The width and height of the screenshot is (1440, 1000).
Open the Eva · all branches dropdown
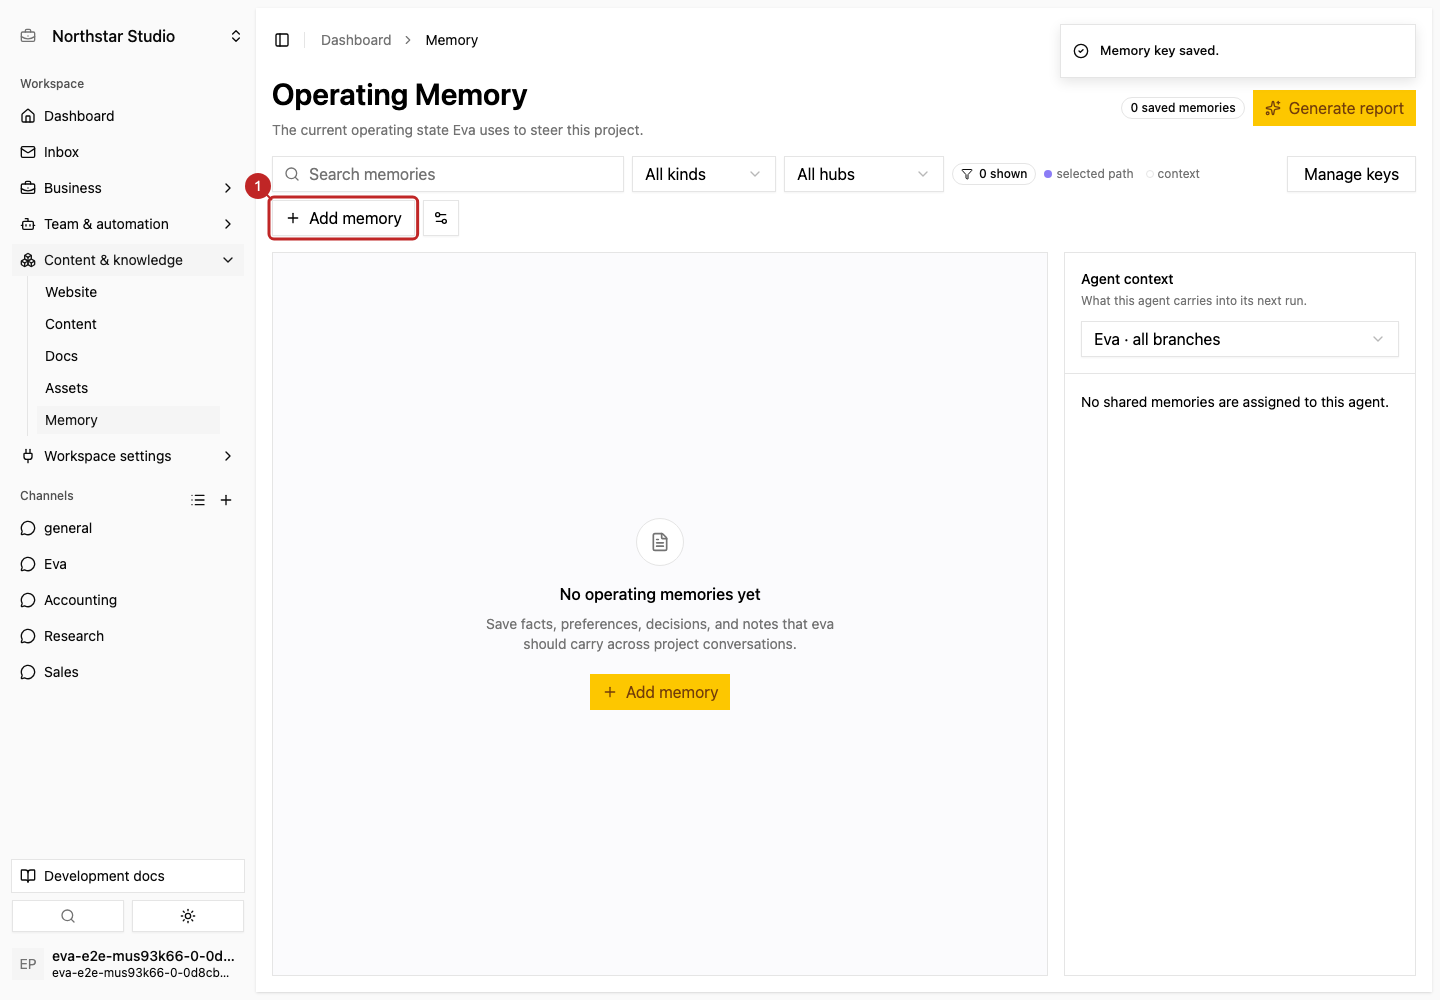tap(1240, 339)
